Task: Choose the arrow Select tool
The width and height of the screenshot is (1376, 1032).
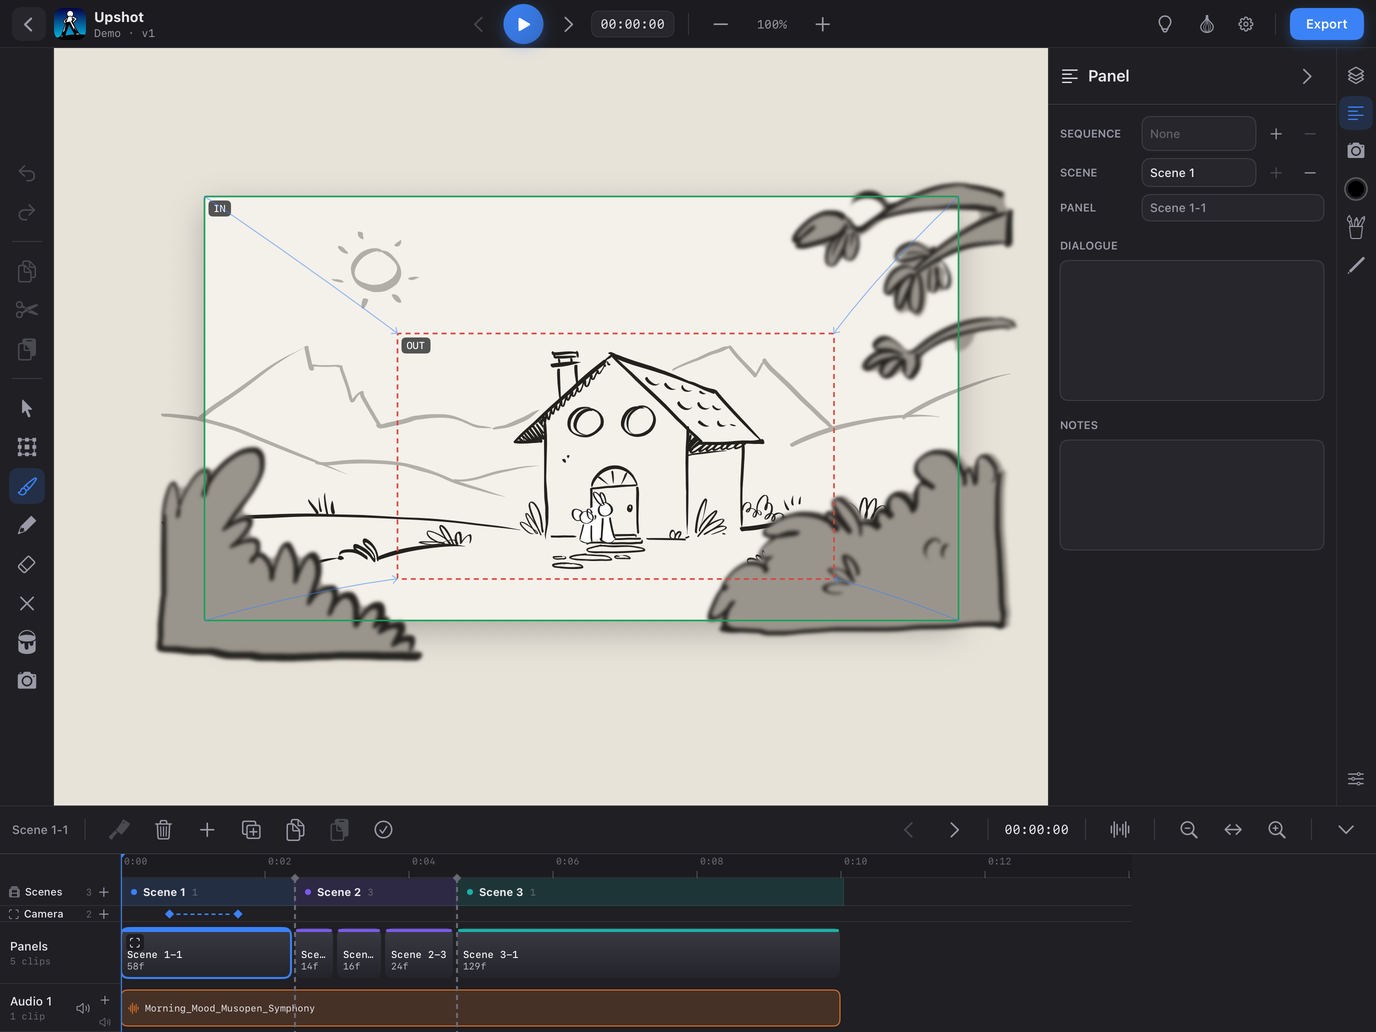Action: [x=27, y=409]
